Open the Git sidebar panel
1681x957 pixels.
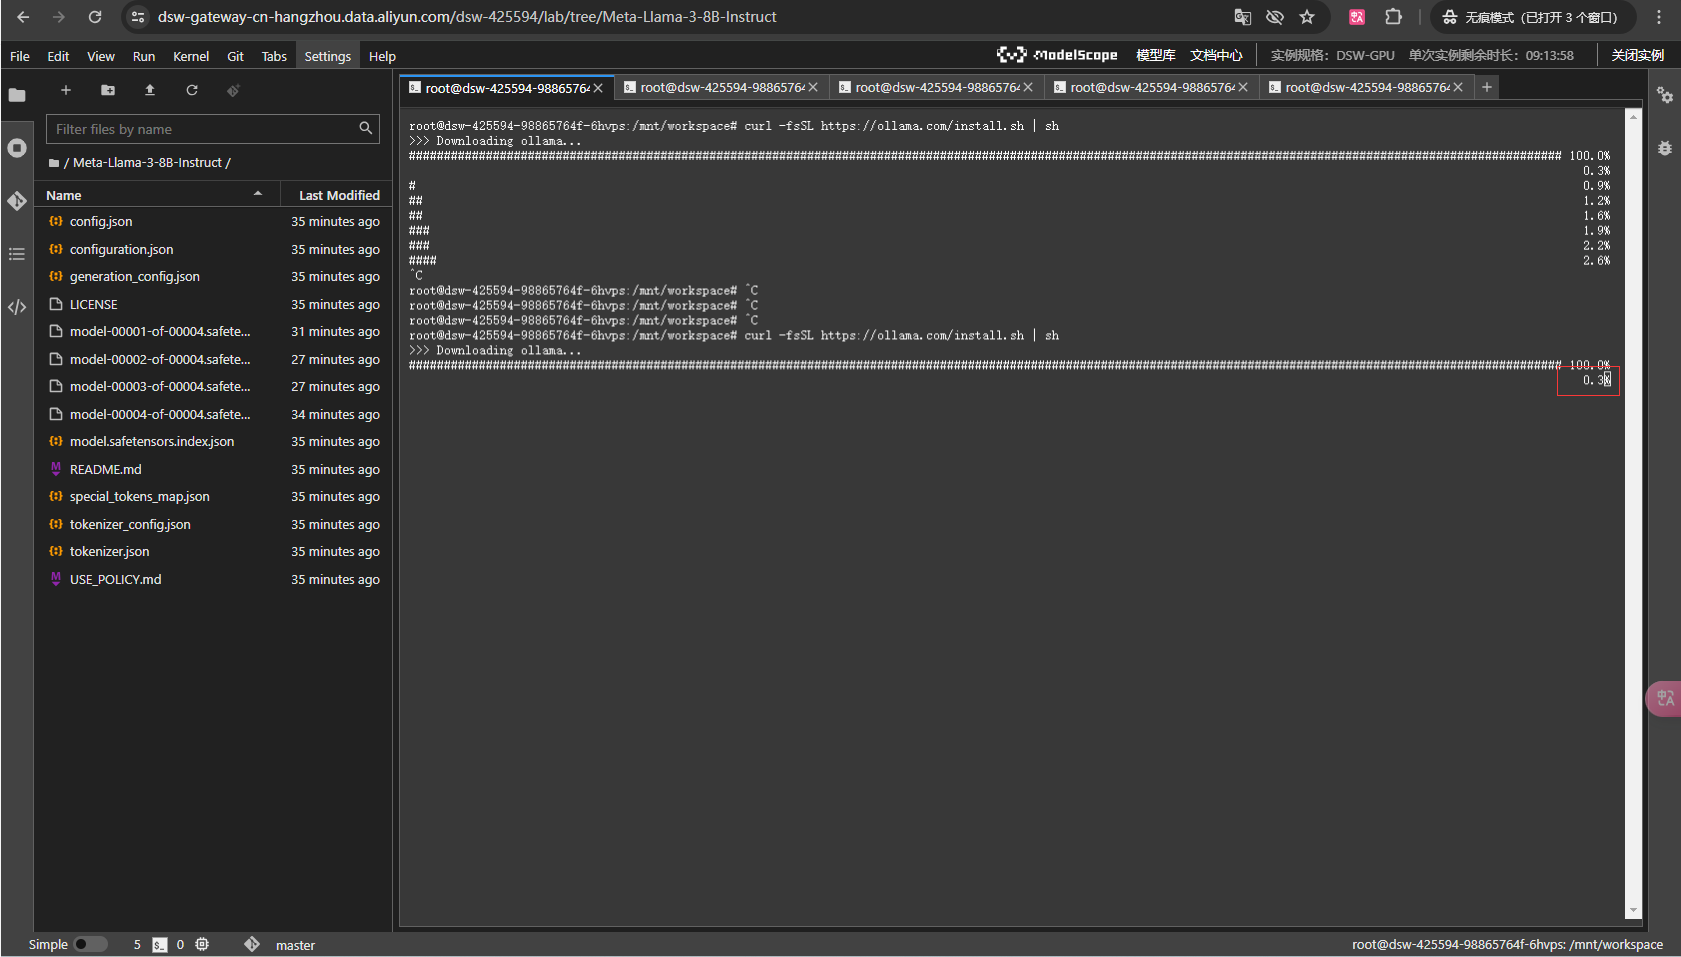click(17, 201)
